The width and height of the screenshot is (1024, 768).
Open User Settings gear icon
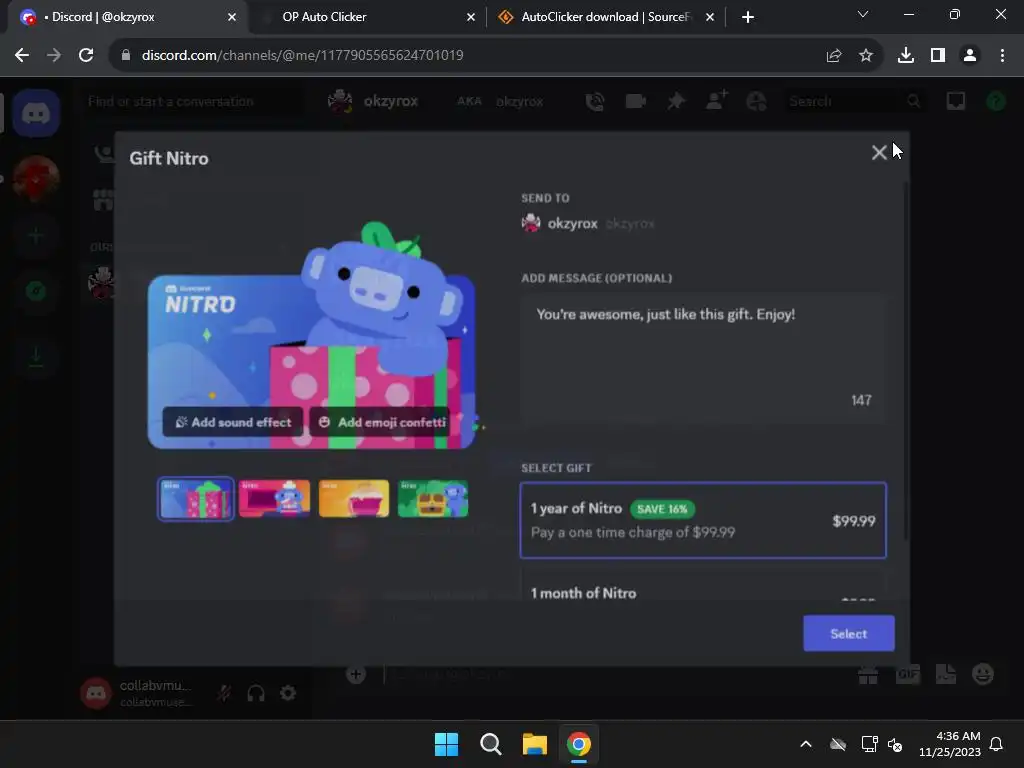(288, 693)
